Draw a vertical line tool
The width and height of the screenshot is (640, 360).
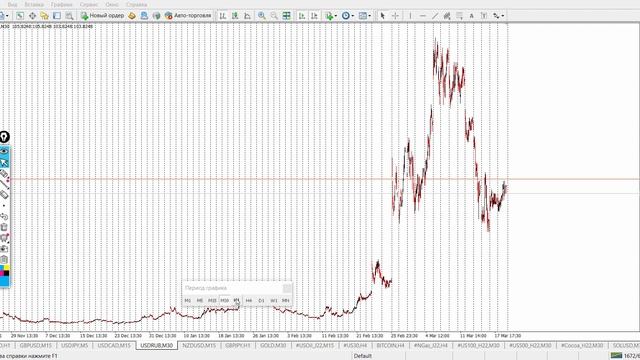pos(410,16)
